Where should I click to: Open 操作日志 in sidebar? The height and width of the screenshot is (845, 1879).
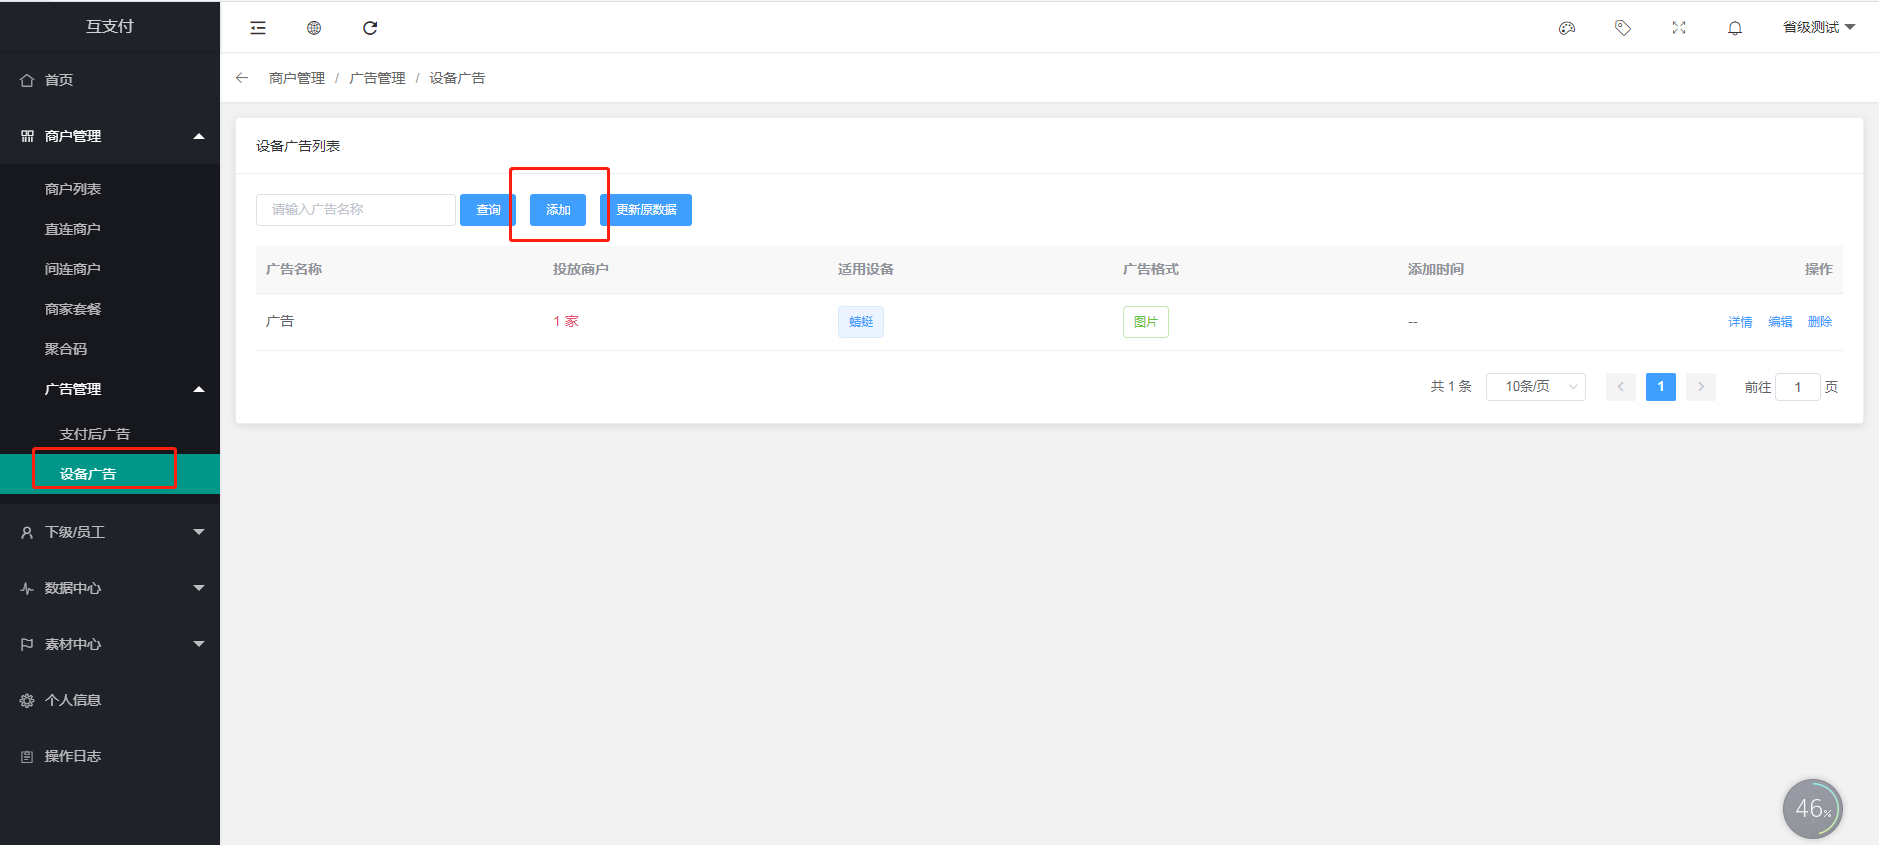110,756
